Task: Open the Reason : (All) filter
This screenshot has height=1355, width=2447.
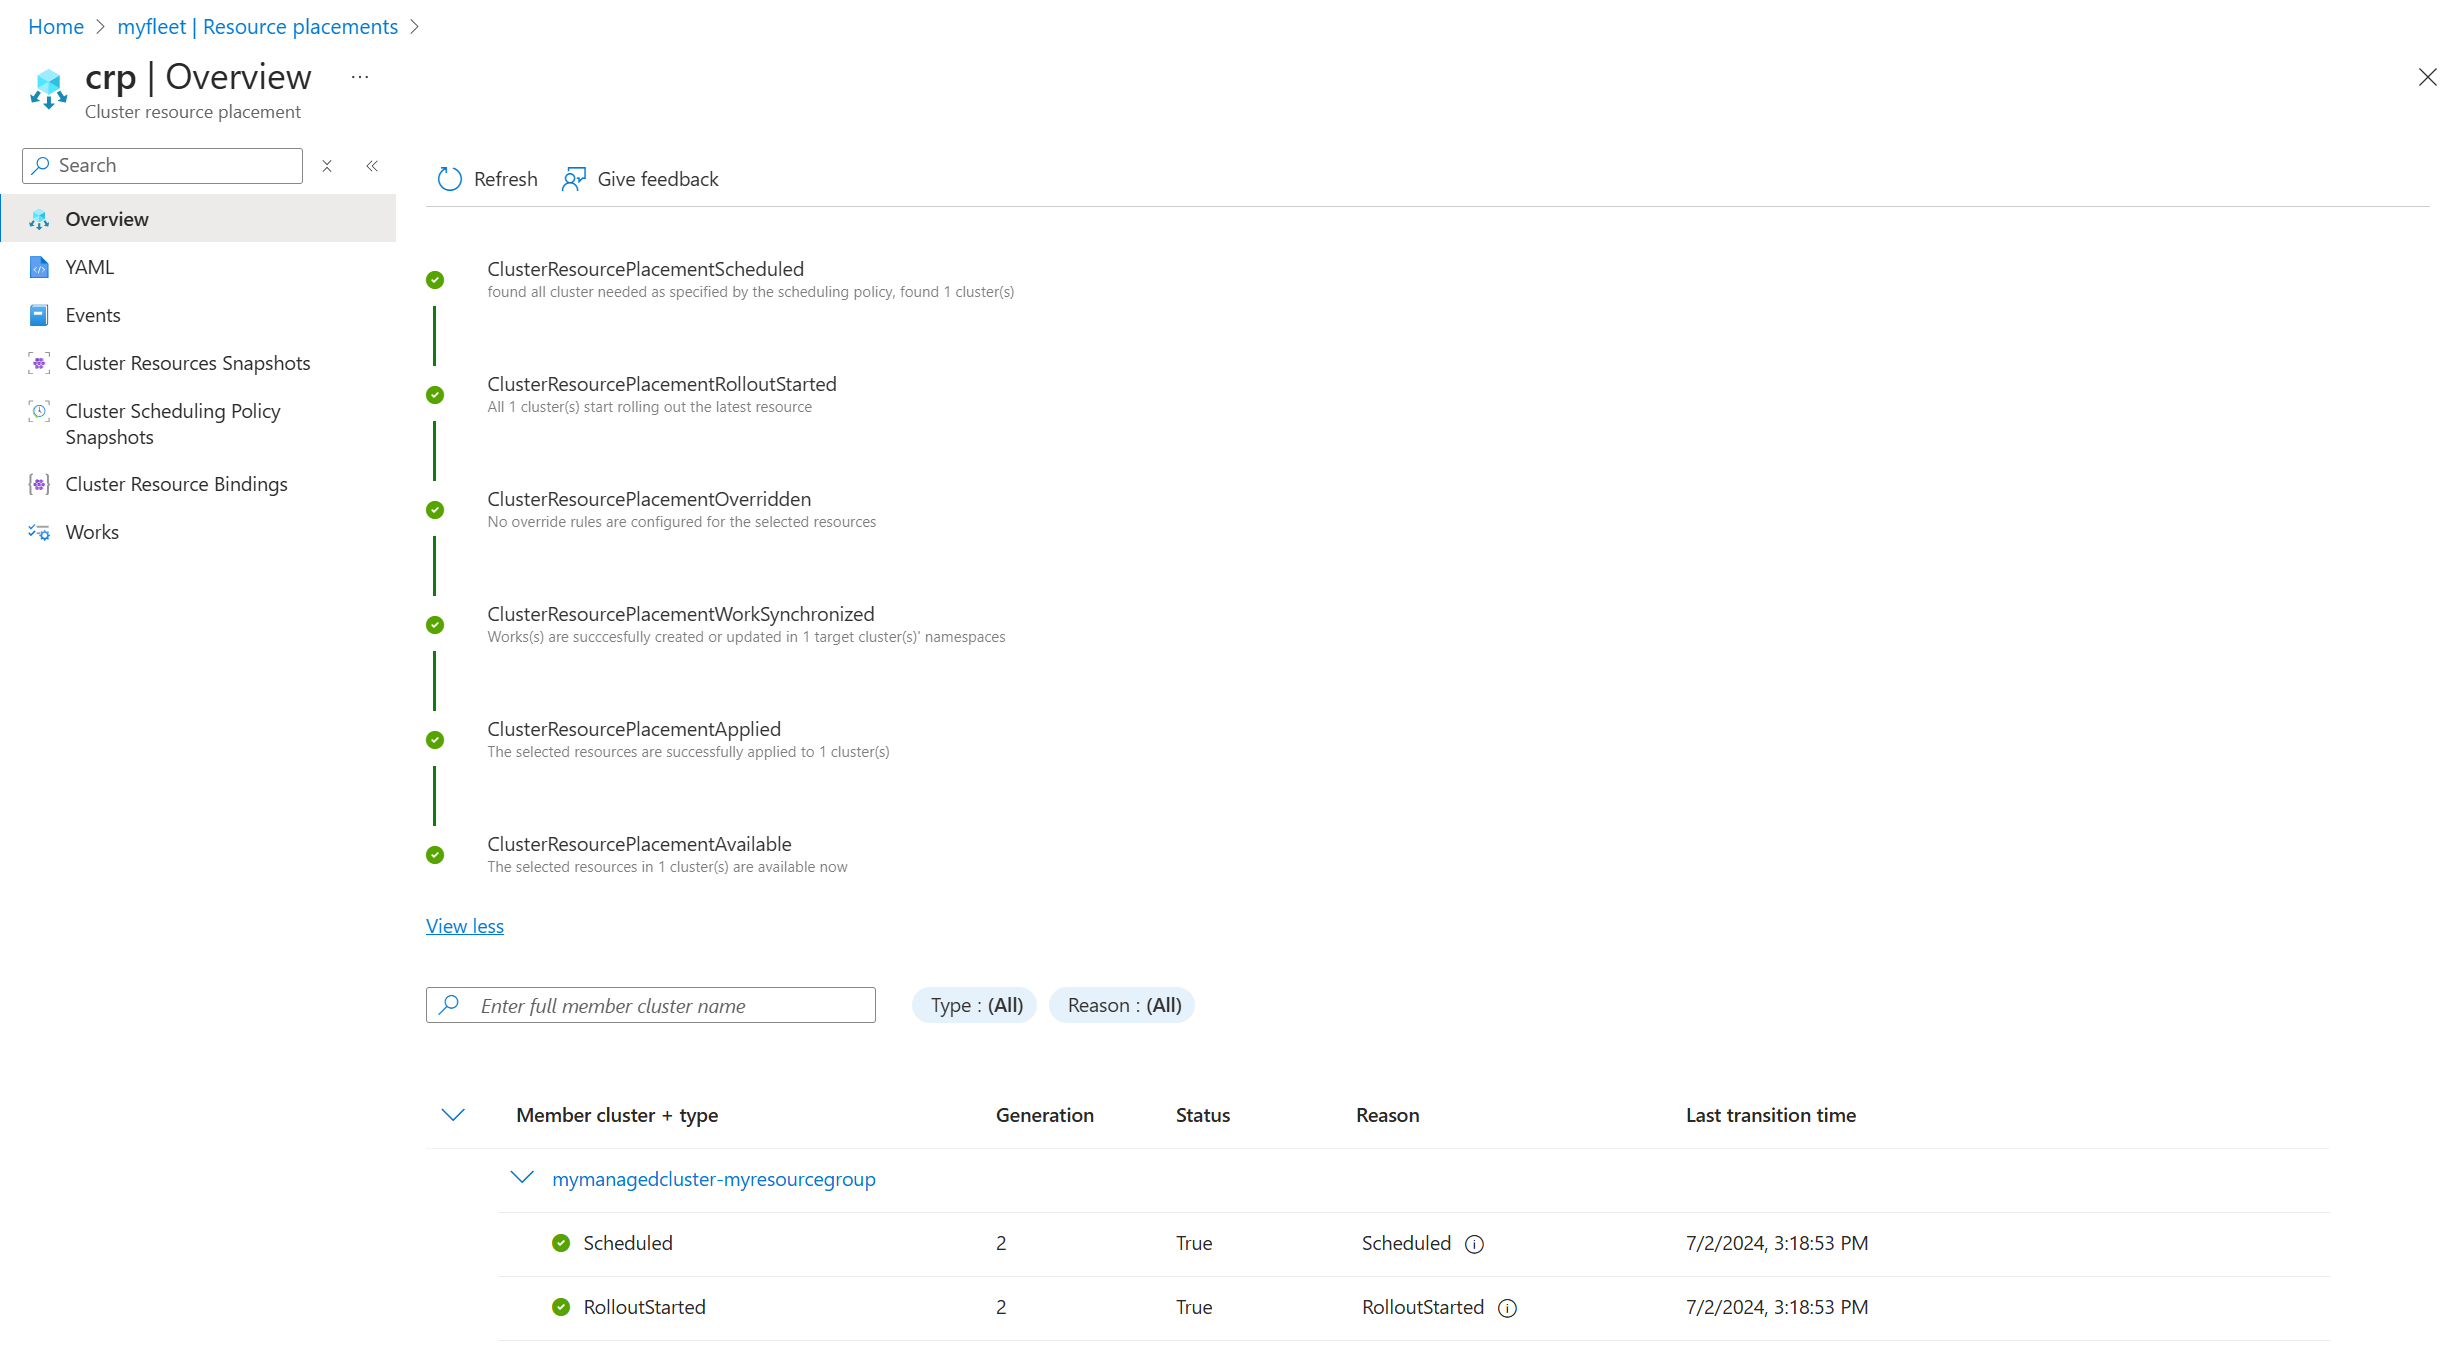Action: [x=1122, y=1005]
